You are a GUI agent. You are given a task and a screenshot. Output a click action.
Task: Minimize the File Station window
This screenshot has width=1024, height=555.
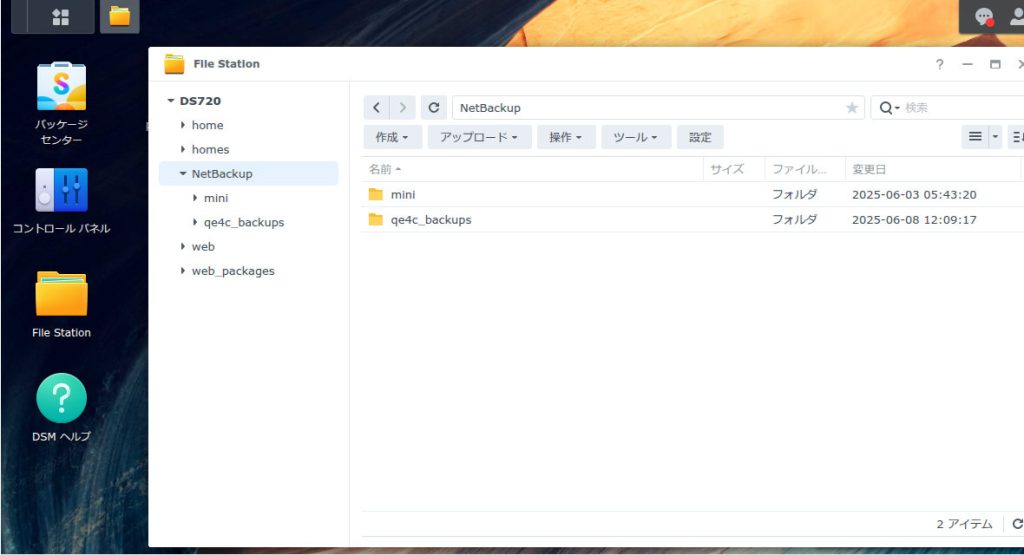coord(967,64)
